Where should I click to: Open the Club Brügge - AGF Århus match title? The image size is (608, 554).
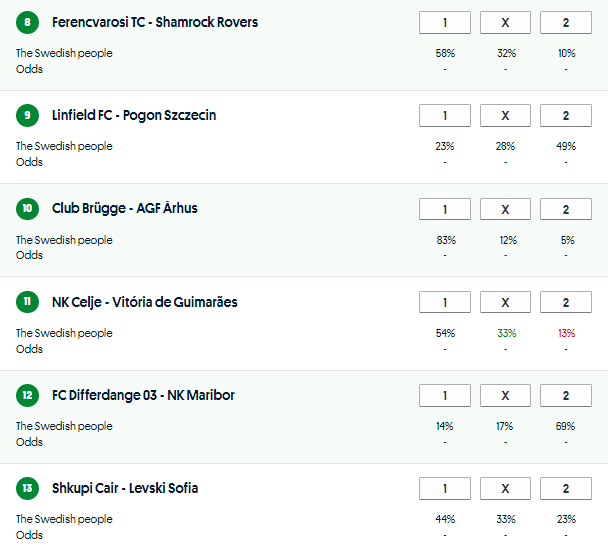coord(125,209)
